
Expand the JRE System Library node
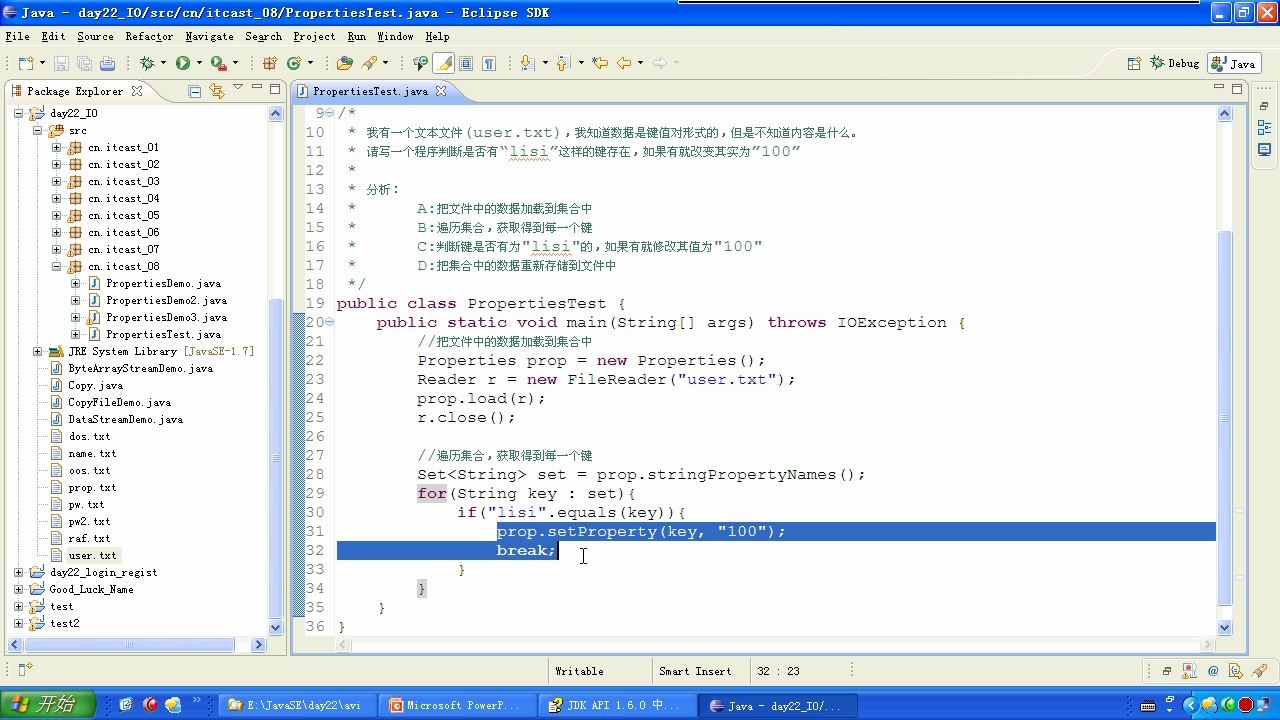(37, 351)
